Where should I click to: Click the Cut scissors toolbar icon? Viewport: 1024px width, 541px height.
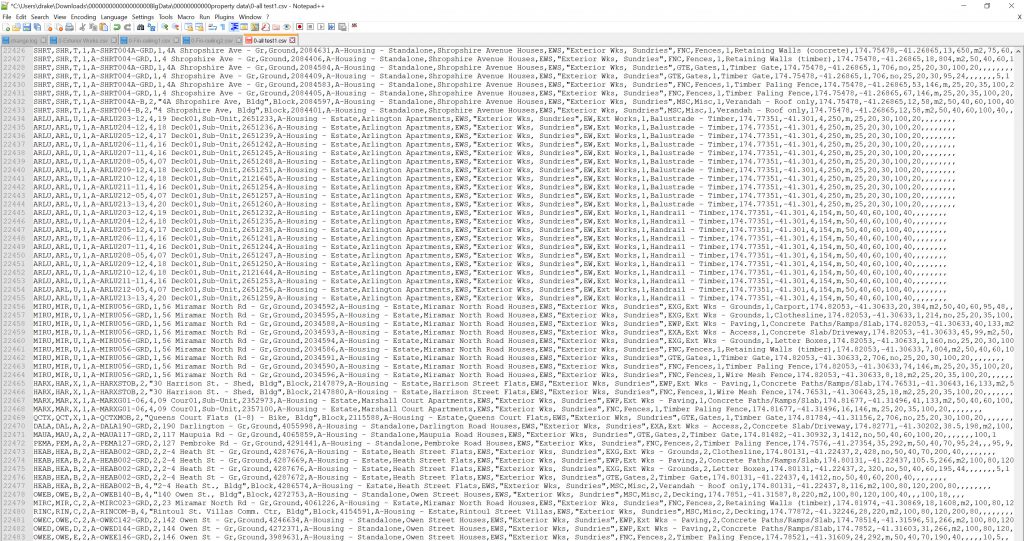click(83, 27)
